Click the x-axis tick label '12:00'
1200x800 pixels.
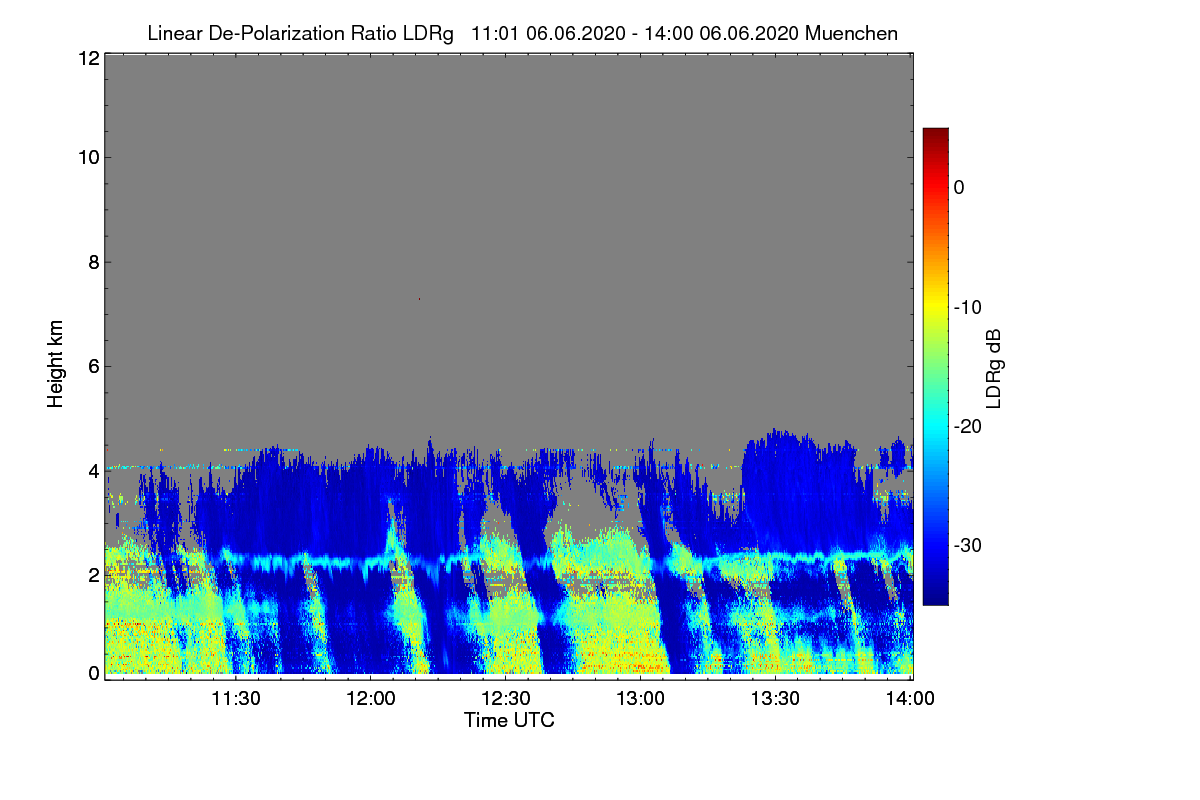[370, 699]
